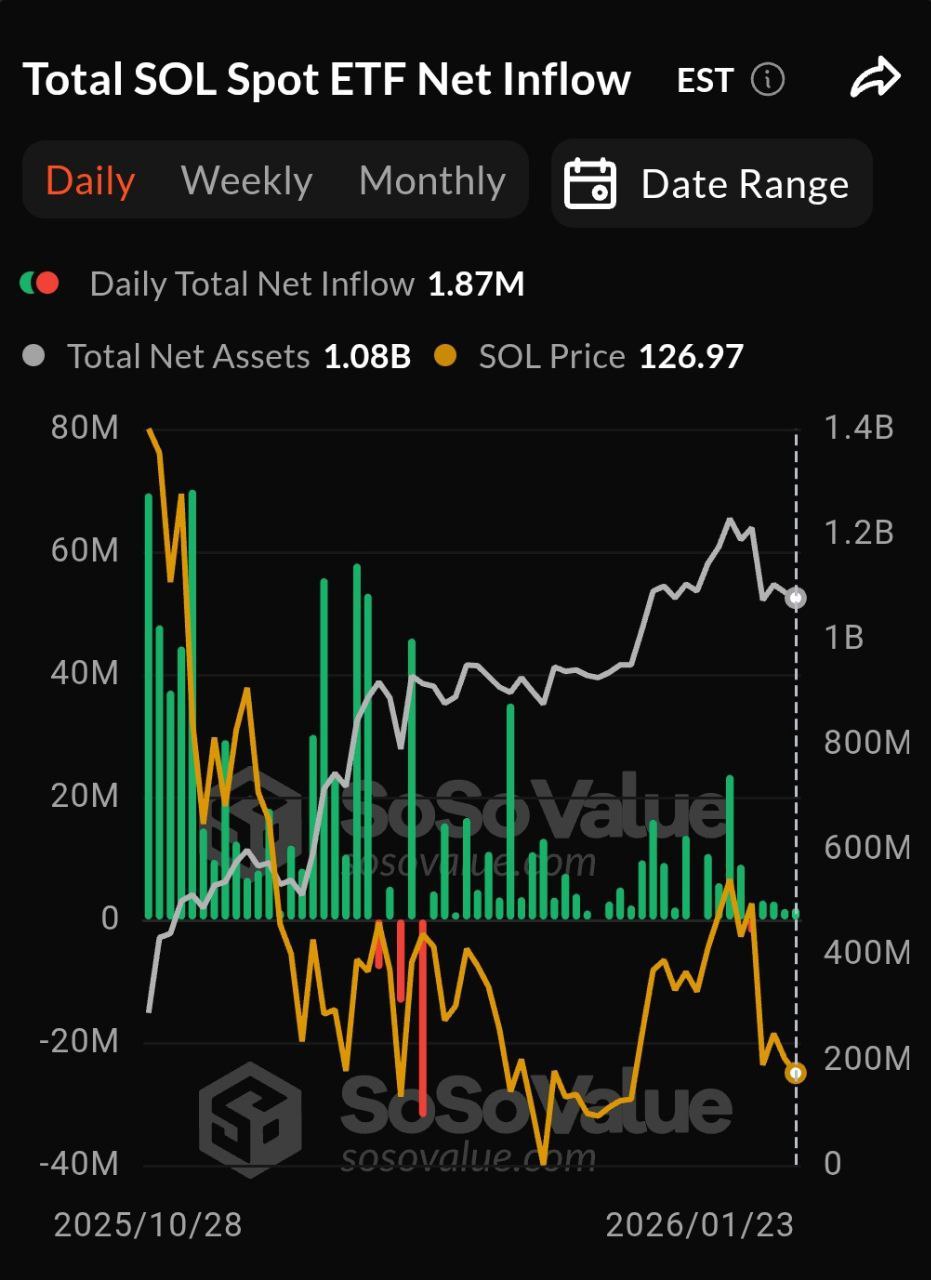This screenshot has width=931, height=1280.
Task: Open the Date Range picker
Action: tap(712, 184)
